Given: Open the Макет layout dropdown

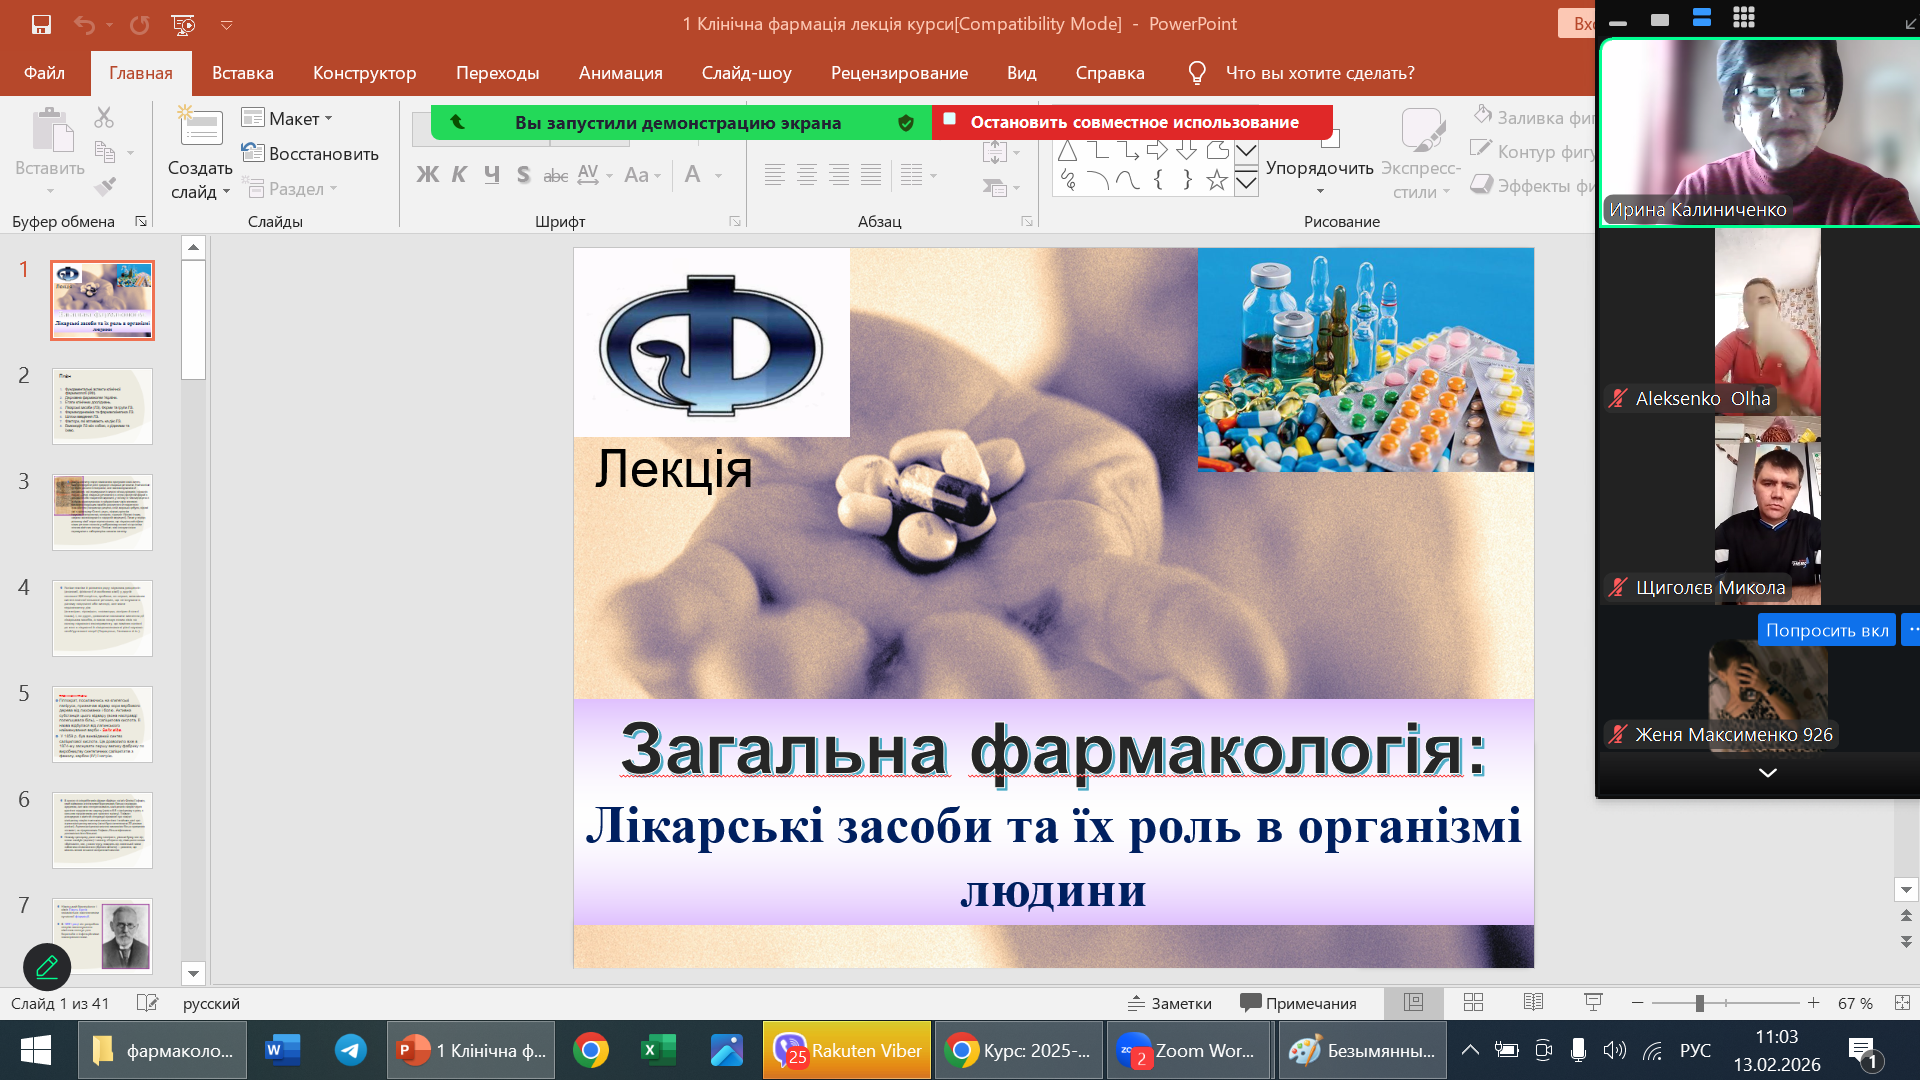Looking at the screenshot, I should point(288,118).
